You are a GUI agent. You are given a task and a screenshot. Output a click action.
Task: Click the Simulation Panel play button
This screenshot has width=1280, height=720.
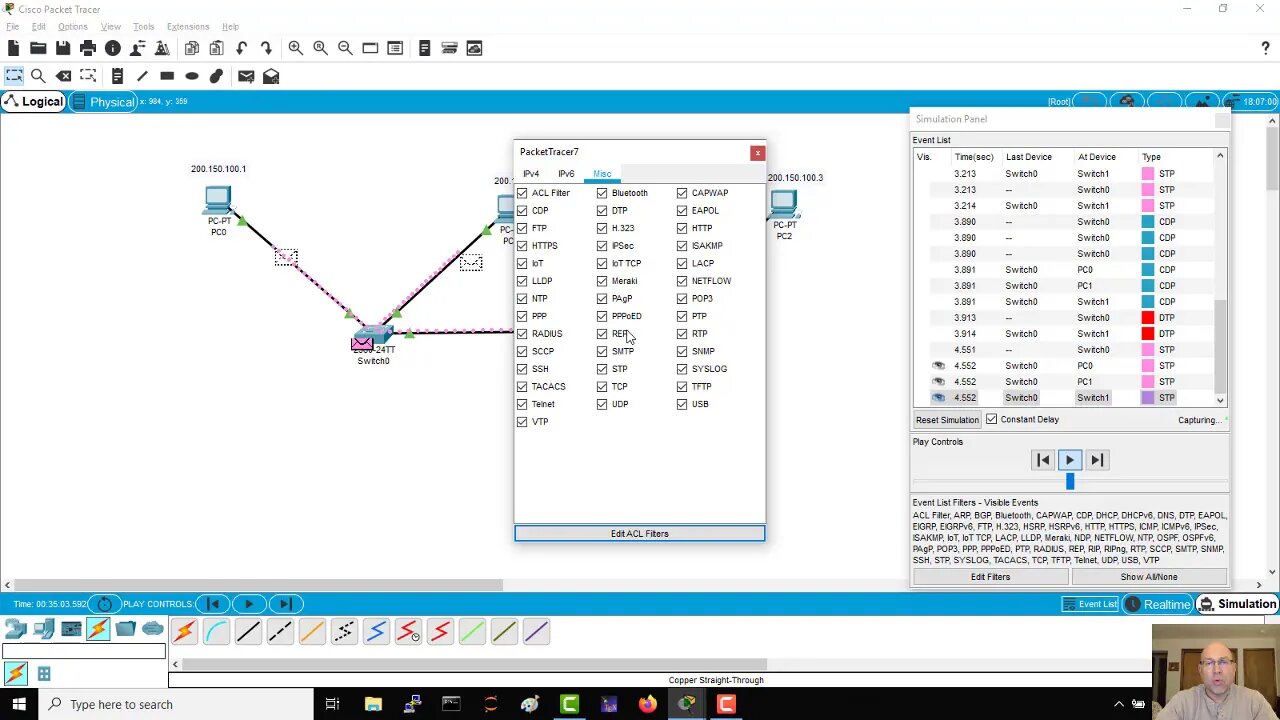[1070, 460]
